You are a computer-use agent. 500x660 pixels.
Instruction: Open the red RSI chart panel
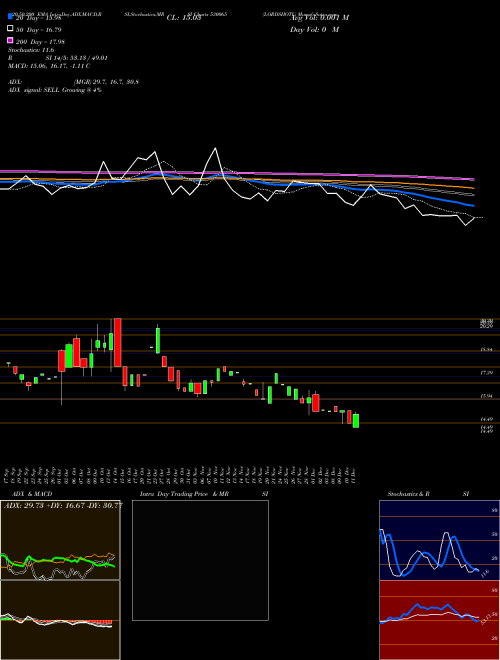pos(439,620)
